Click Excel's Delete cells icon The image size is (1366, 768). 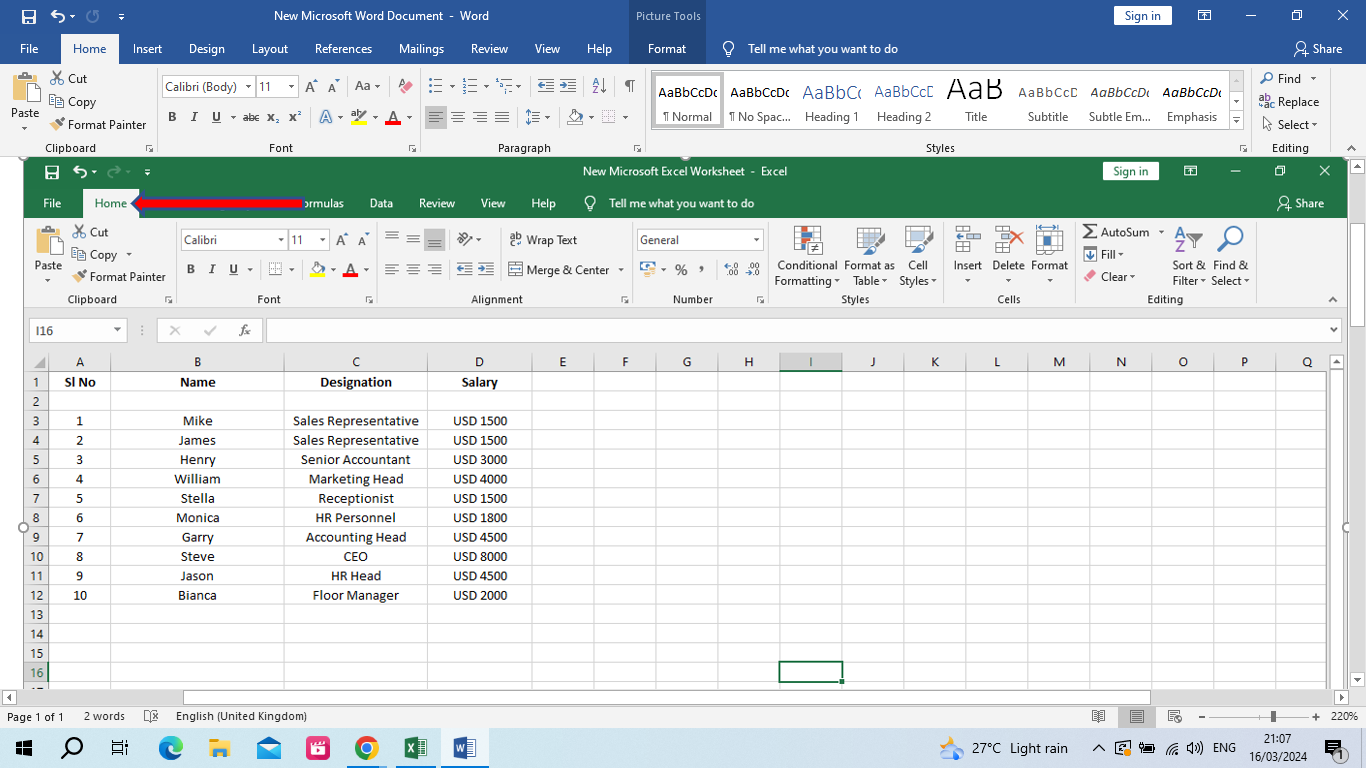(x=1008, y=241)
